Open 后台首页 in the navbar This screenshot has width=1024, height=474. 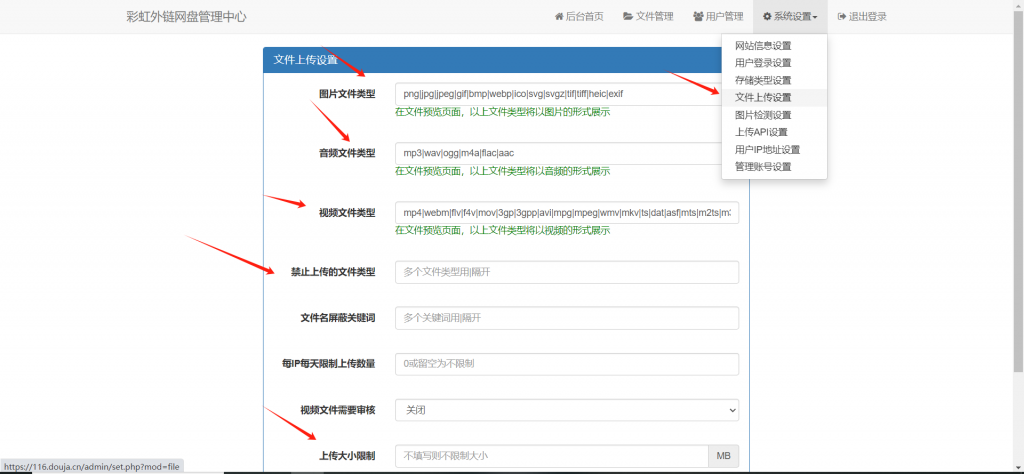tap(579, 17)
